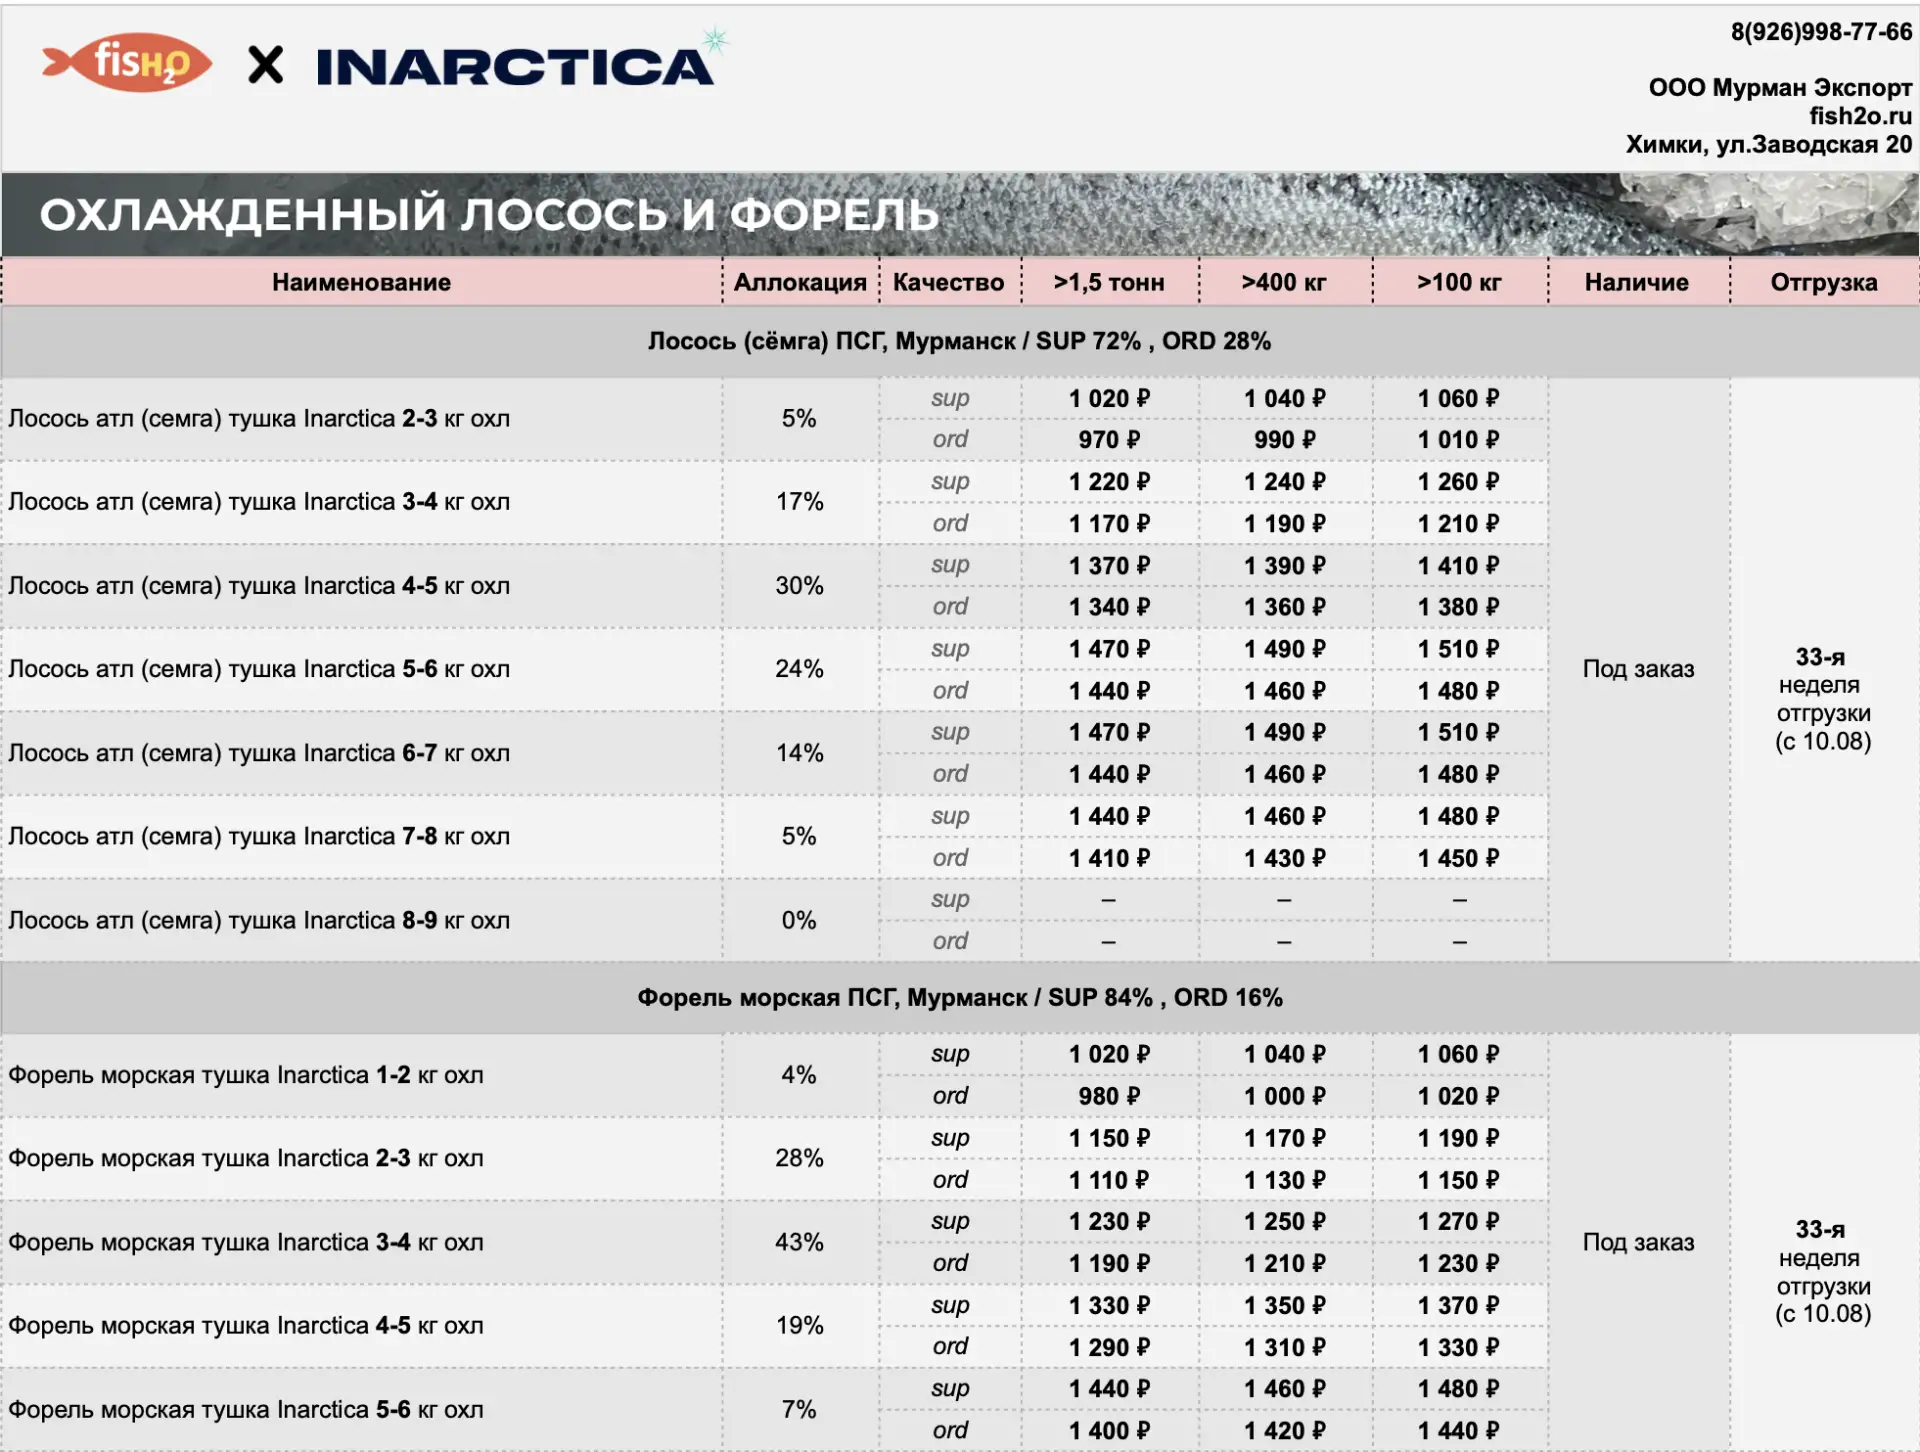Click the 7% allocation cell

pyautogui.click(x=800, y=1409)
